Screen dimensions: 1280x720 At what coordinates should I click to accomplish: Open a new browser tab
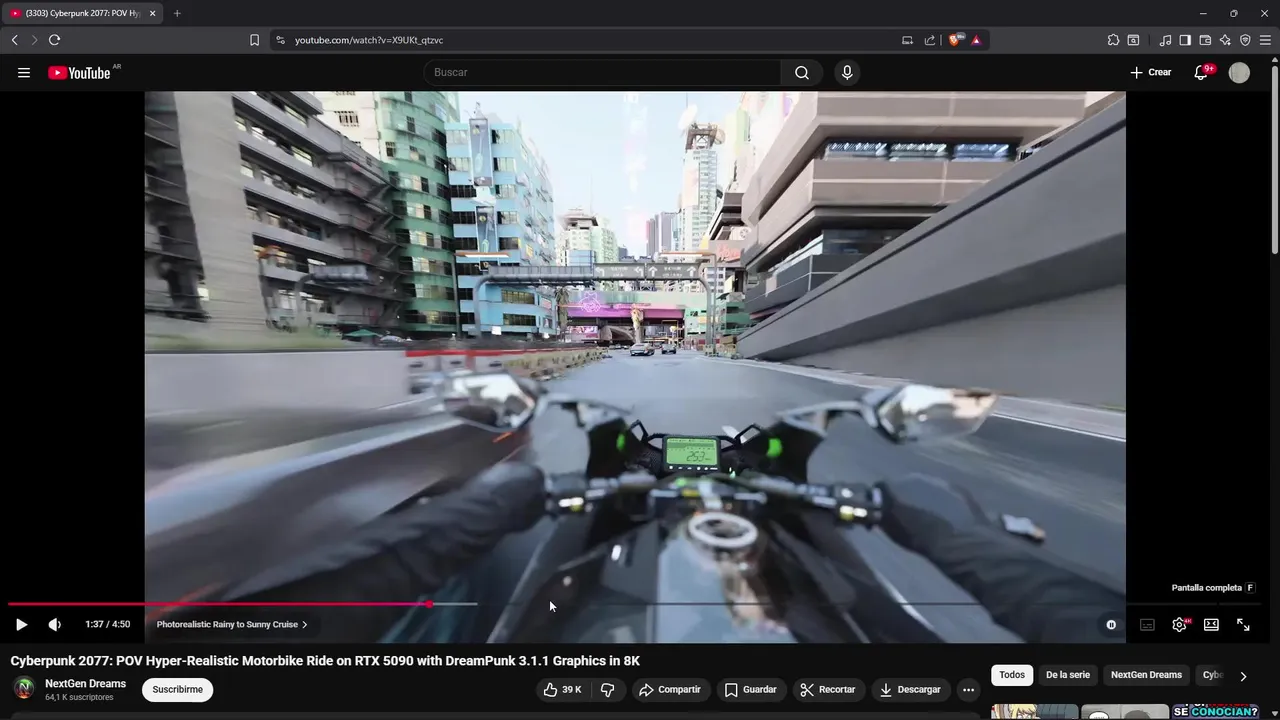[177, 13]
